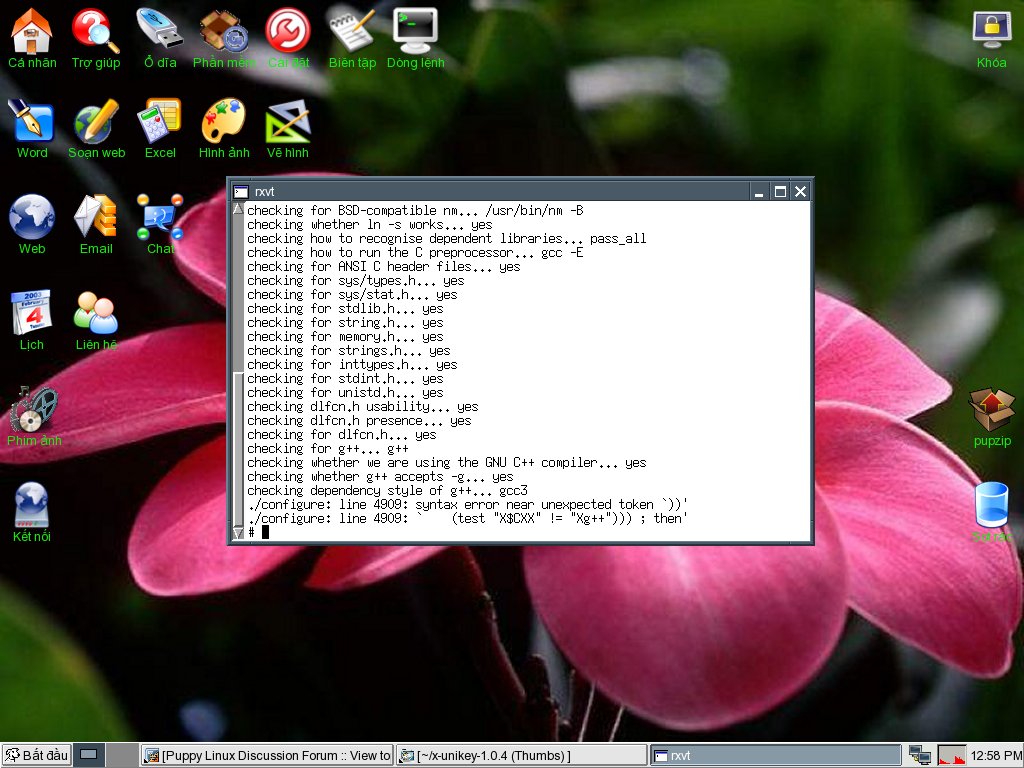Click the line containing 'test "X$CXX"'
The height and width of the screenshot is (768, 1024).
coord(468,519)
